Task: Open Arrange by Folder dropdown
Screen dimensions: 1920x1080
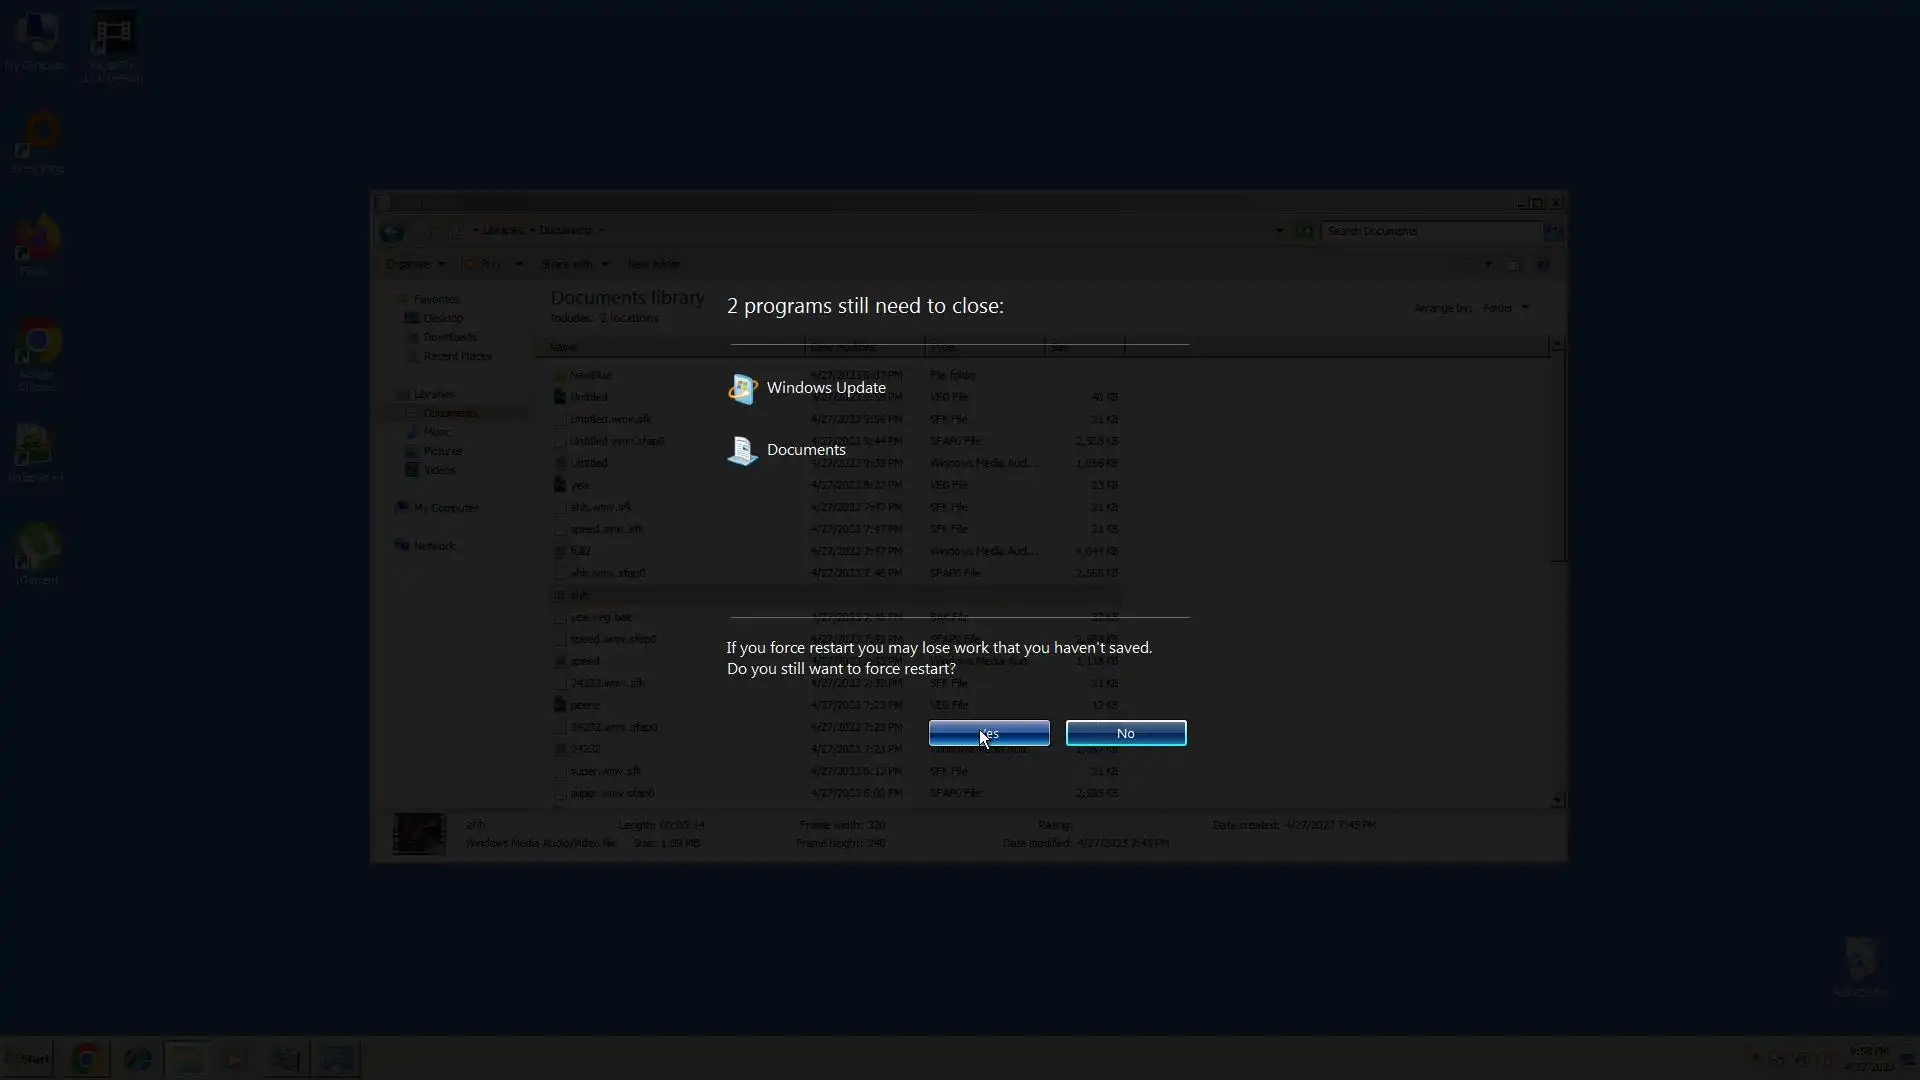Action: point(1504,308)
